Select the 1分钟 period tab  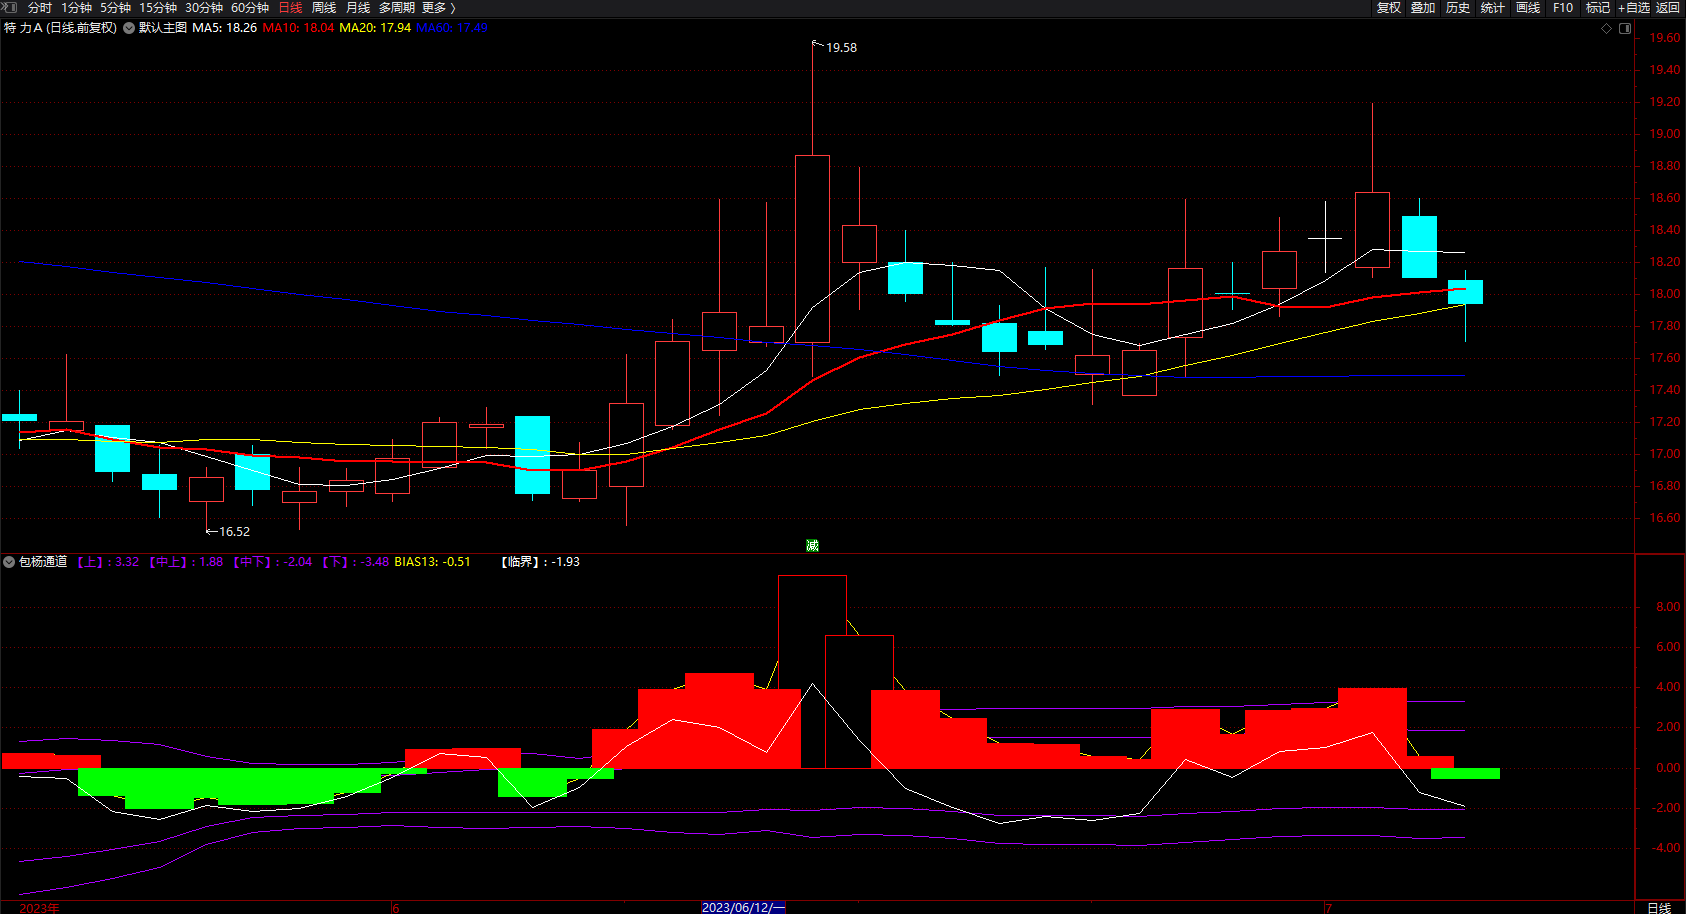(76, 8)
